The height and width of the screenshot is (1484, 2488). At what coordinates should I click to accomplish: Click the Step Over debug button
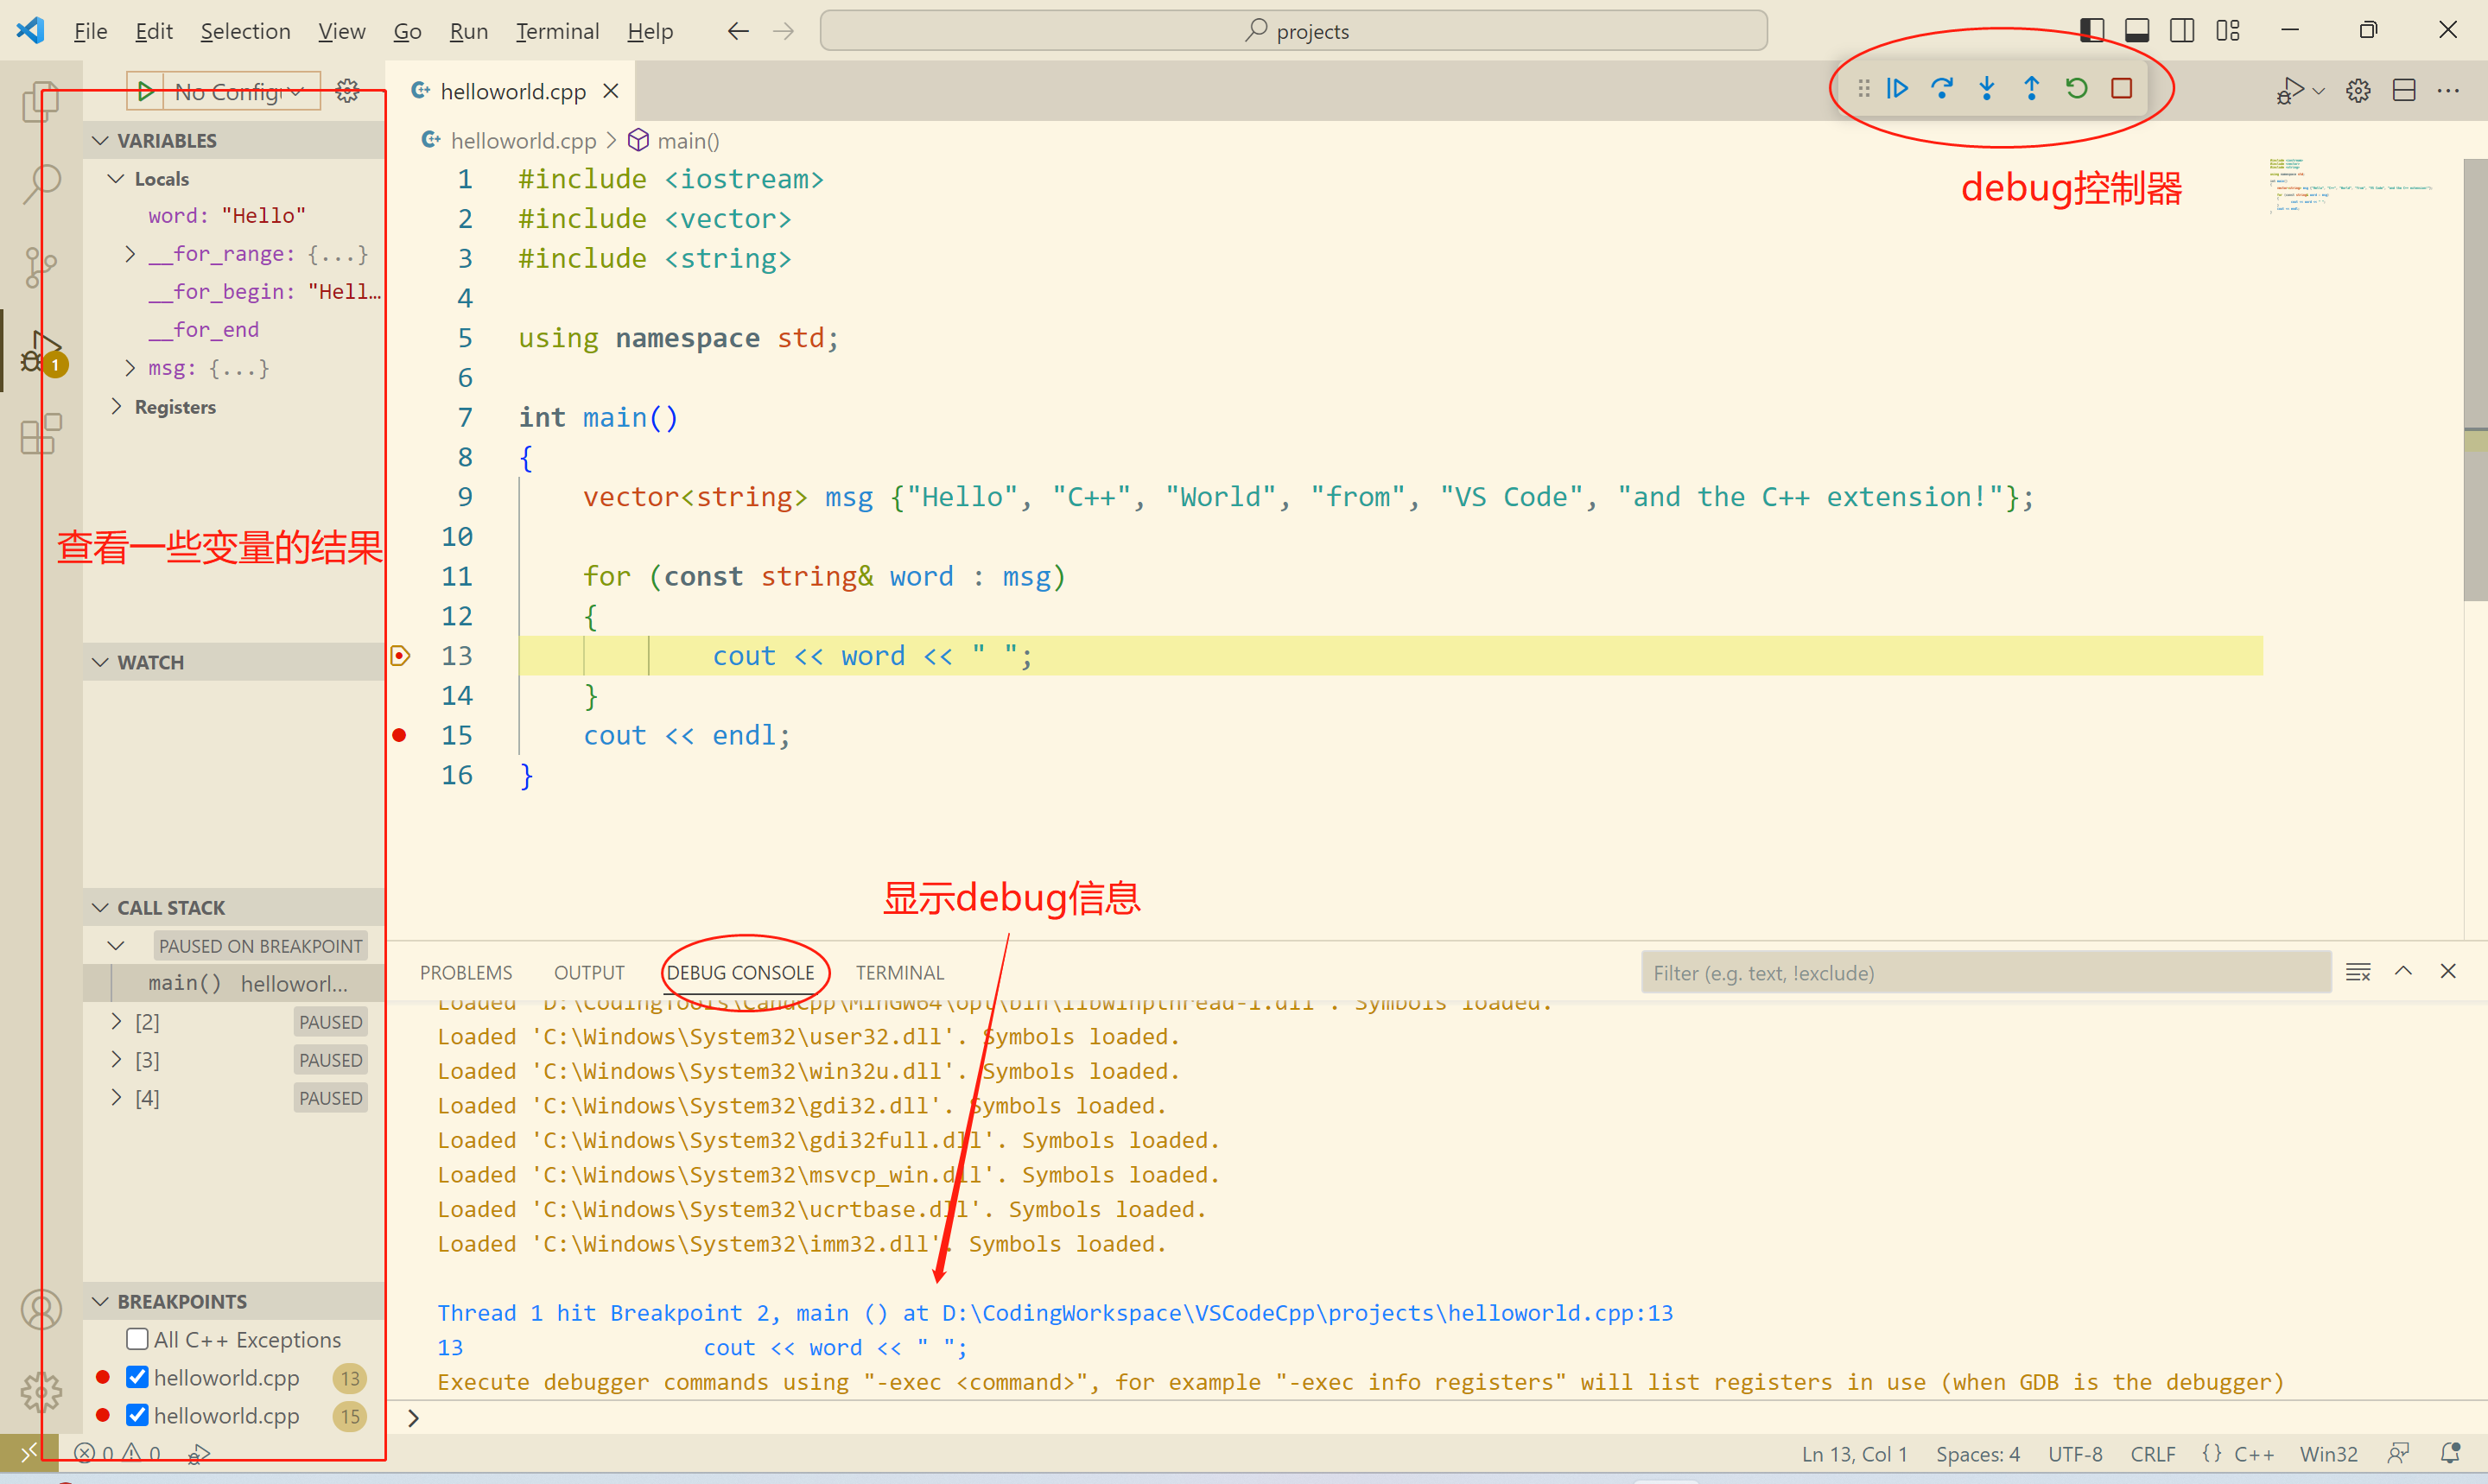coord(1942,89)
